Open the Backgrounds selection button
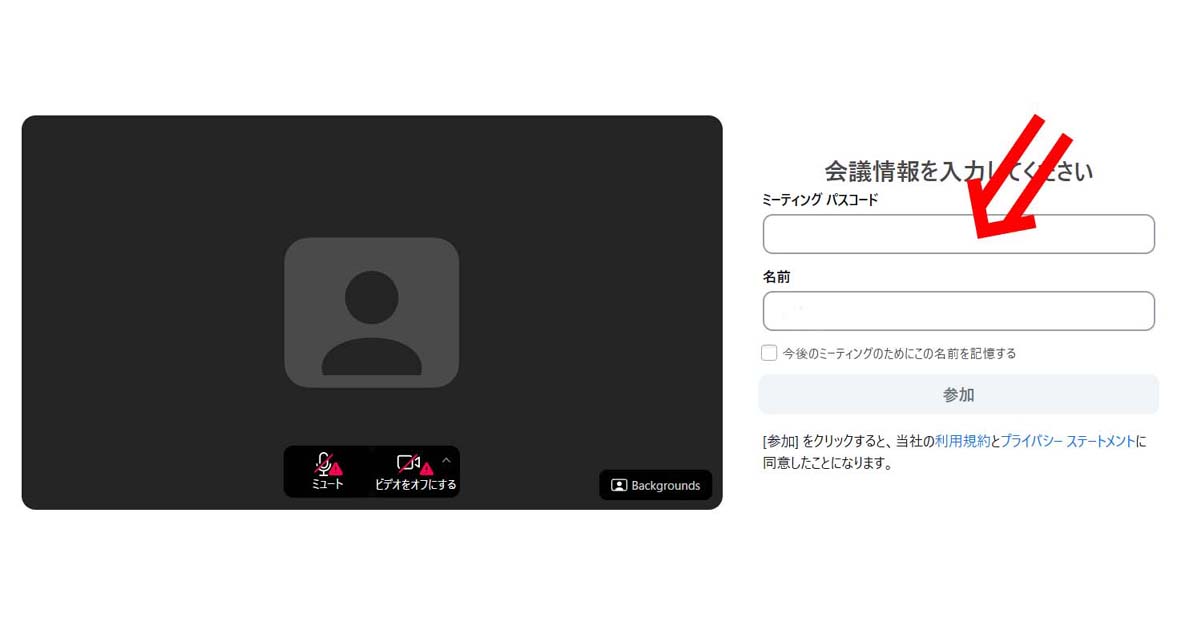Screen dimensions: 1181x622 coord(656,485)
